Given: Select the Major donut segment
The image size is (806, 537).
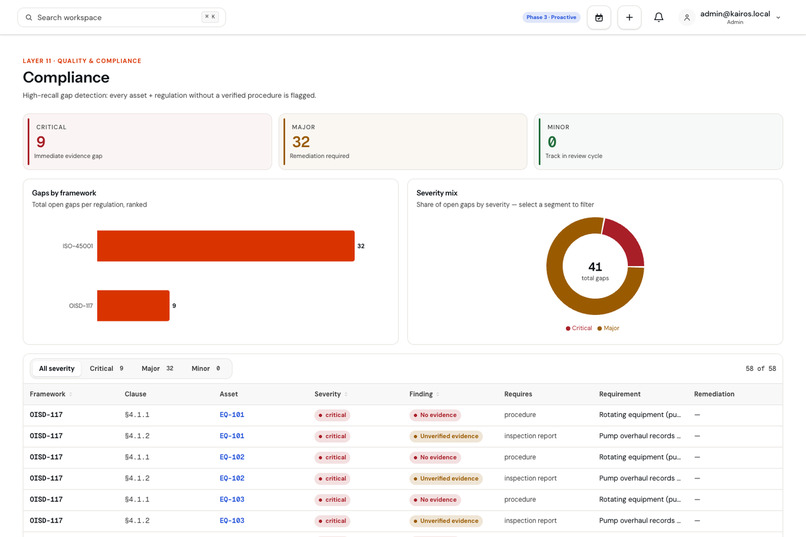Looking at the screenshot, I should [x=568, y=288].
